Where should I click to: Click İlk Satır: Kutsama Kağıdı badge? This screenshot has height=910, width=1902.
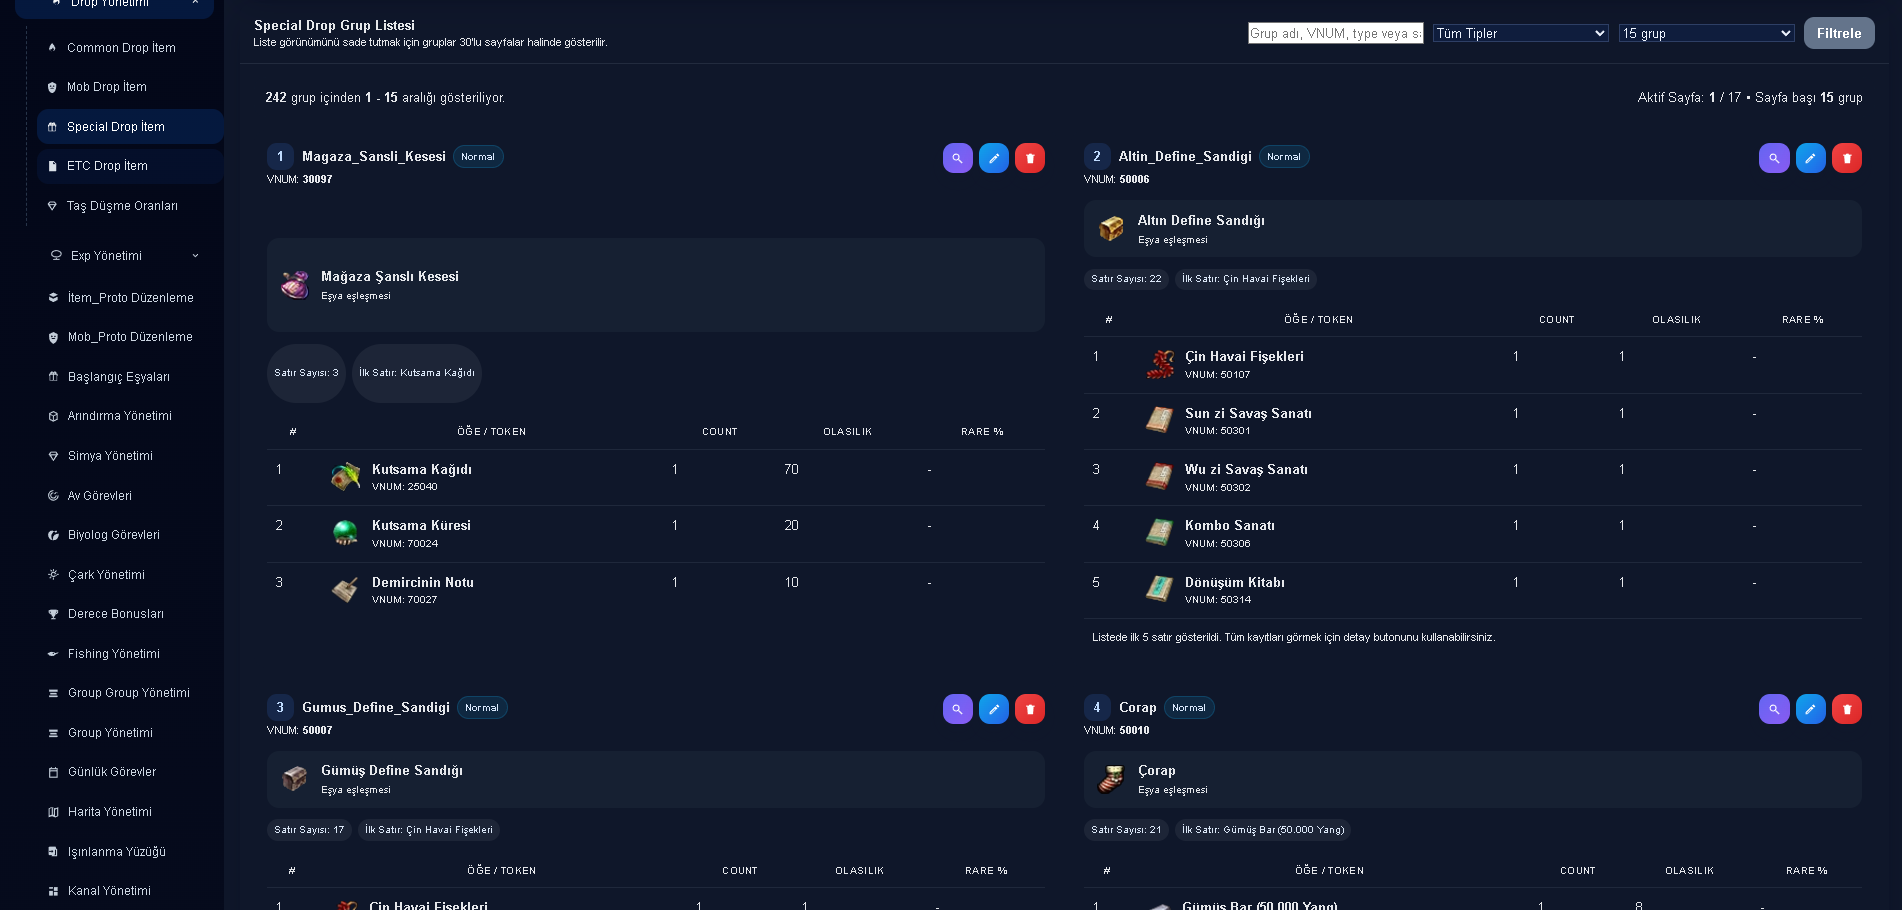[x=417, y=373]
